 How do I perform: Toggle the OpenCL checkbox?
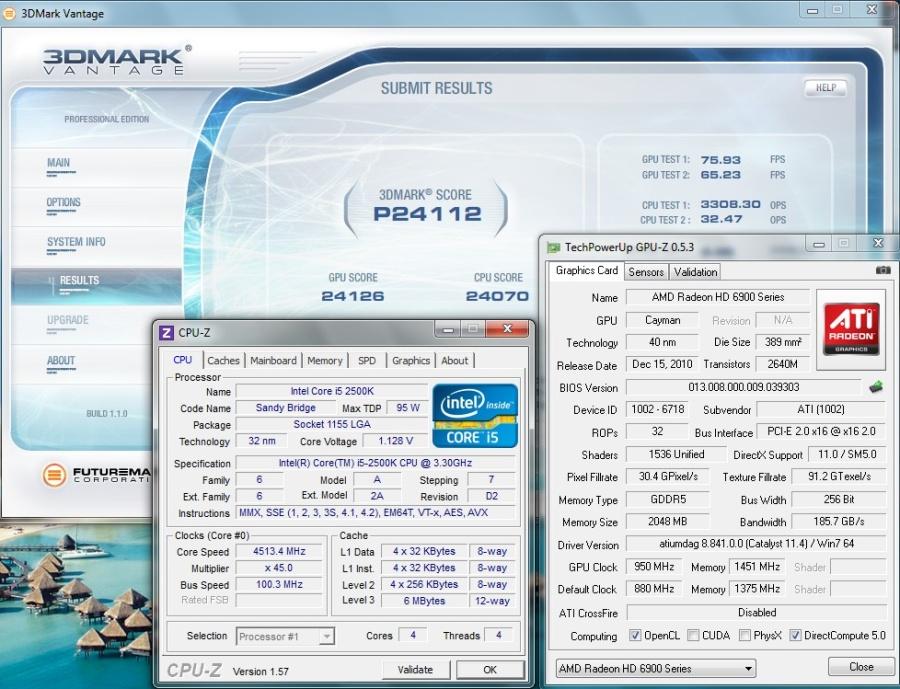tap(635, 635)
